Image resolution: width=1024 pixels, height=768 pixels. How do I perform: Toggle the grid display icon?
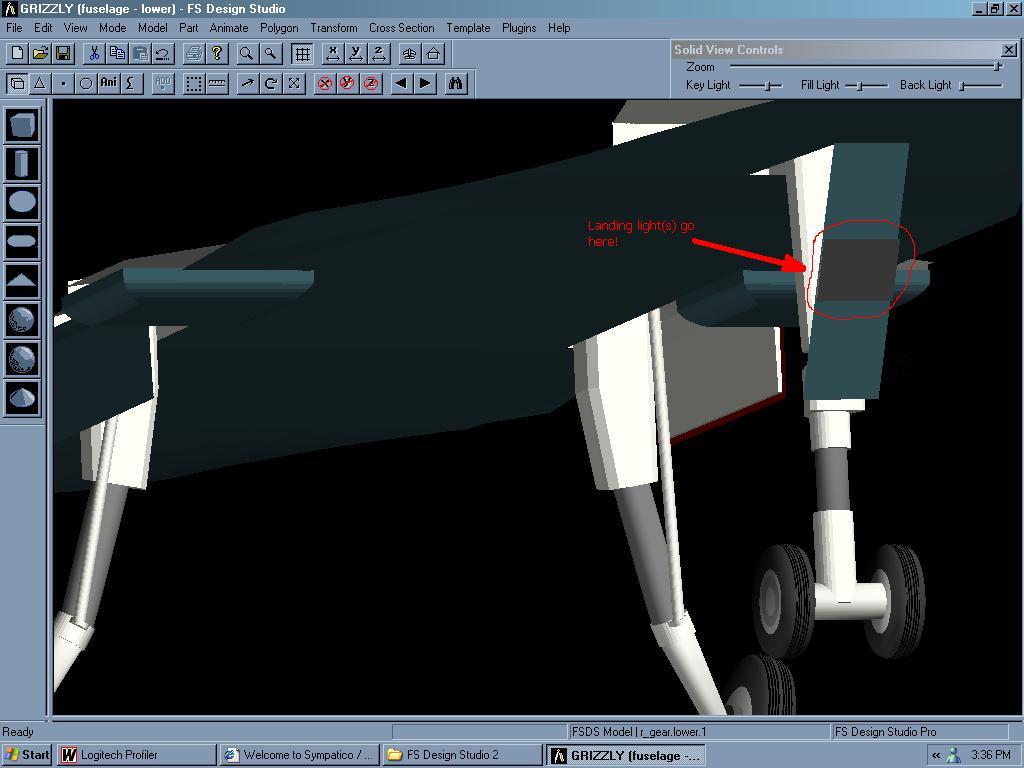pos(302,53)
